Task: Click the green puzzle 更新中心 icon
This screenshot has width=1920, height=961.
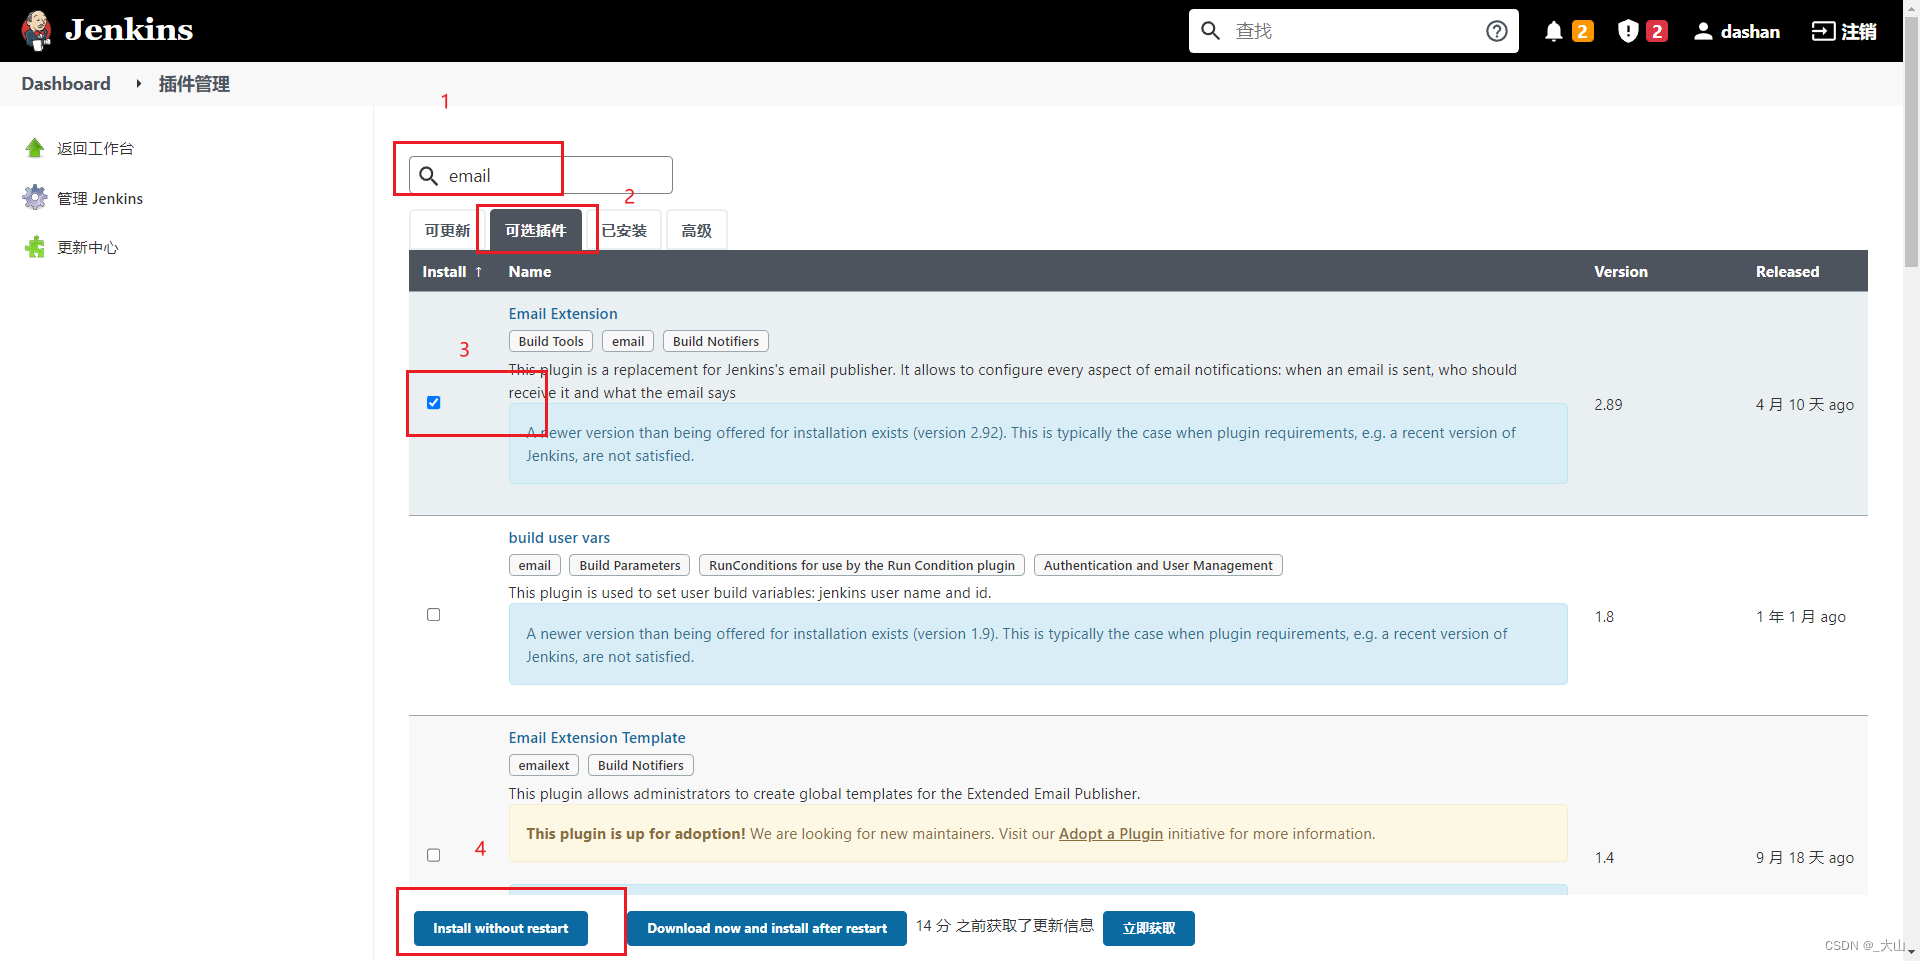Action: [35, 247]
